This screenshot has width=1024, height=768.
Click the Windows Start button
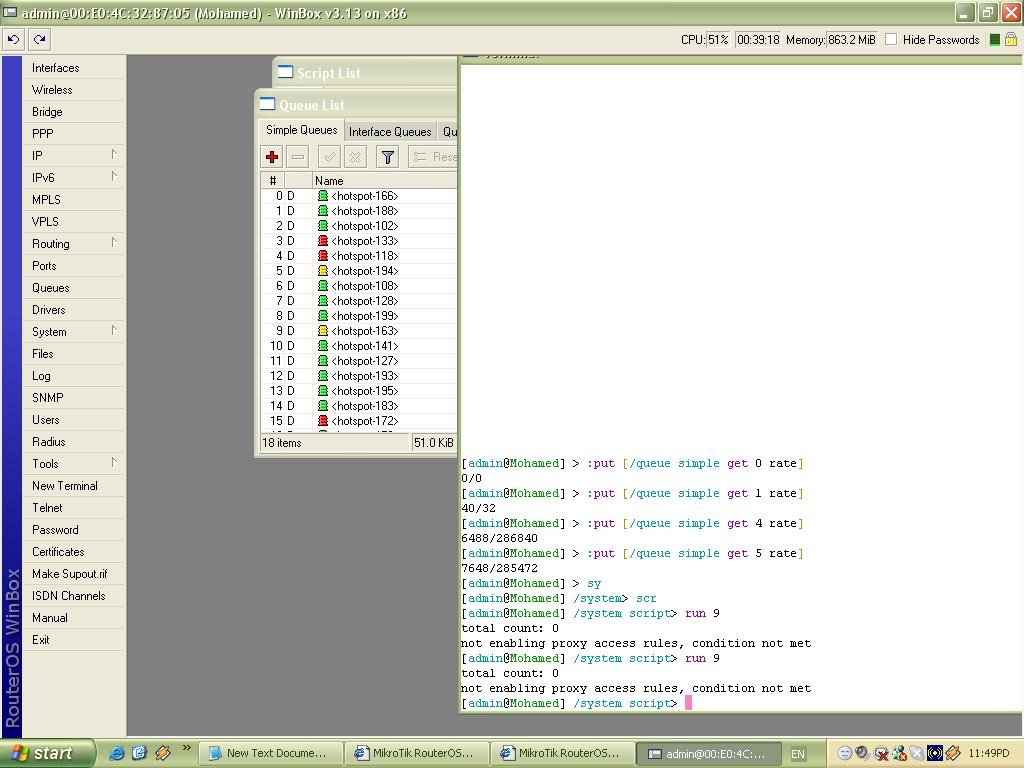click(x=47, y=753)
